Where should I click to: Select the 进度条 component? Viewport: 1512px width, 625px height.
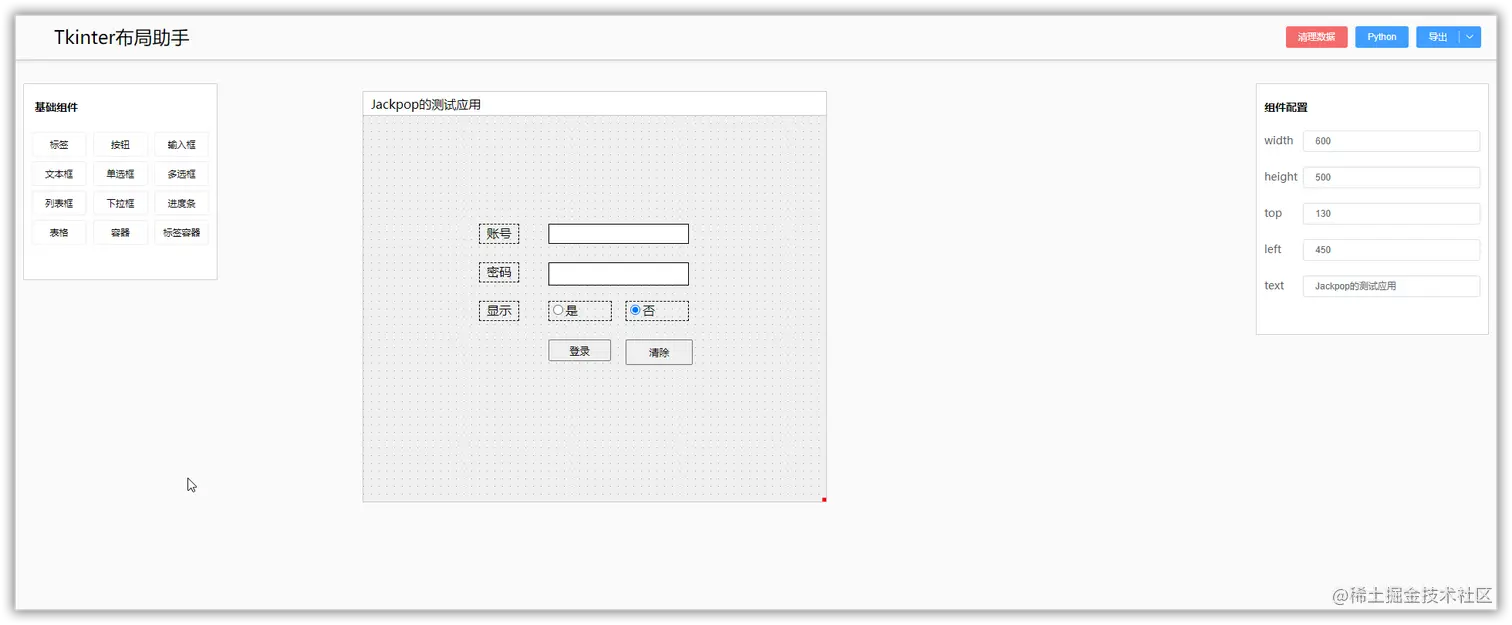point(182,203)
